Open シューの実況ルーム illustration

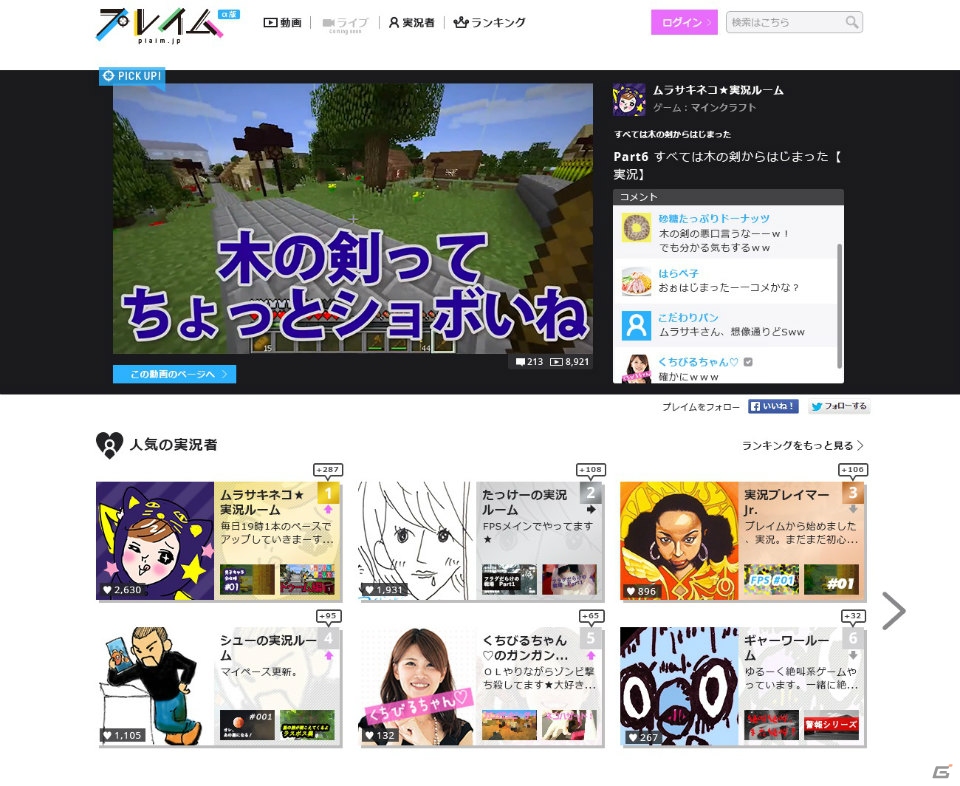click(x=155, y=687)
